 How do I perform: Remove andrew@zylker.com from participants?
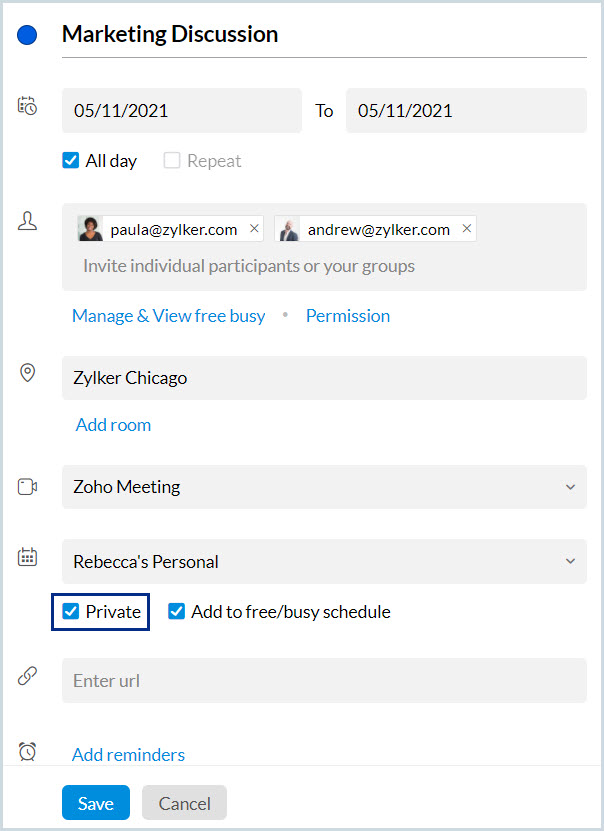[x=466, y=229]
